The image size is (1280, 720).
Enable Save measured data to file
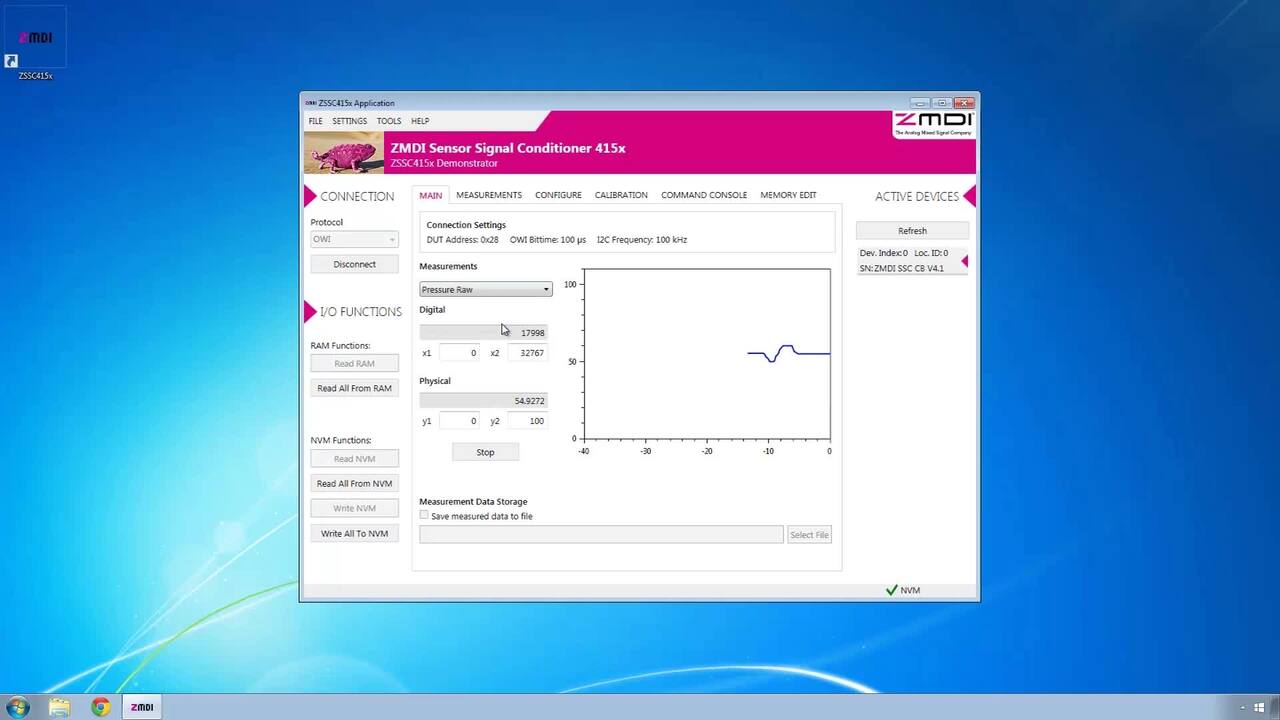tap(424, 516)
